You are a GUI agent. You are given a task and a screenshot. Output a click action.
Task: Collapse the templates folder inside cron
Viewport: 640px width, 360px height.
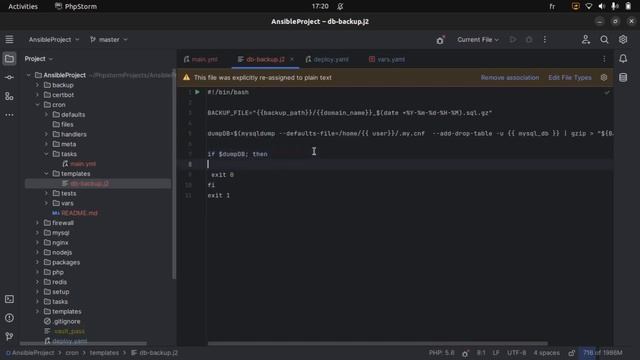(47, 173)
